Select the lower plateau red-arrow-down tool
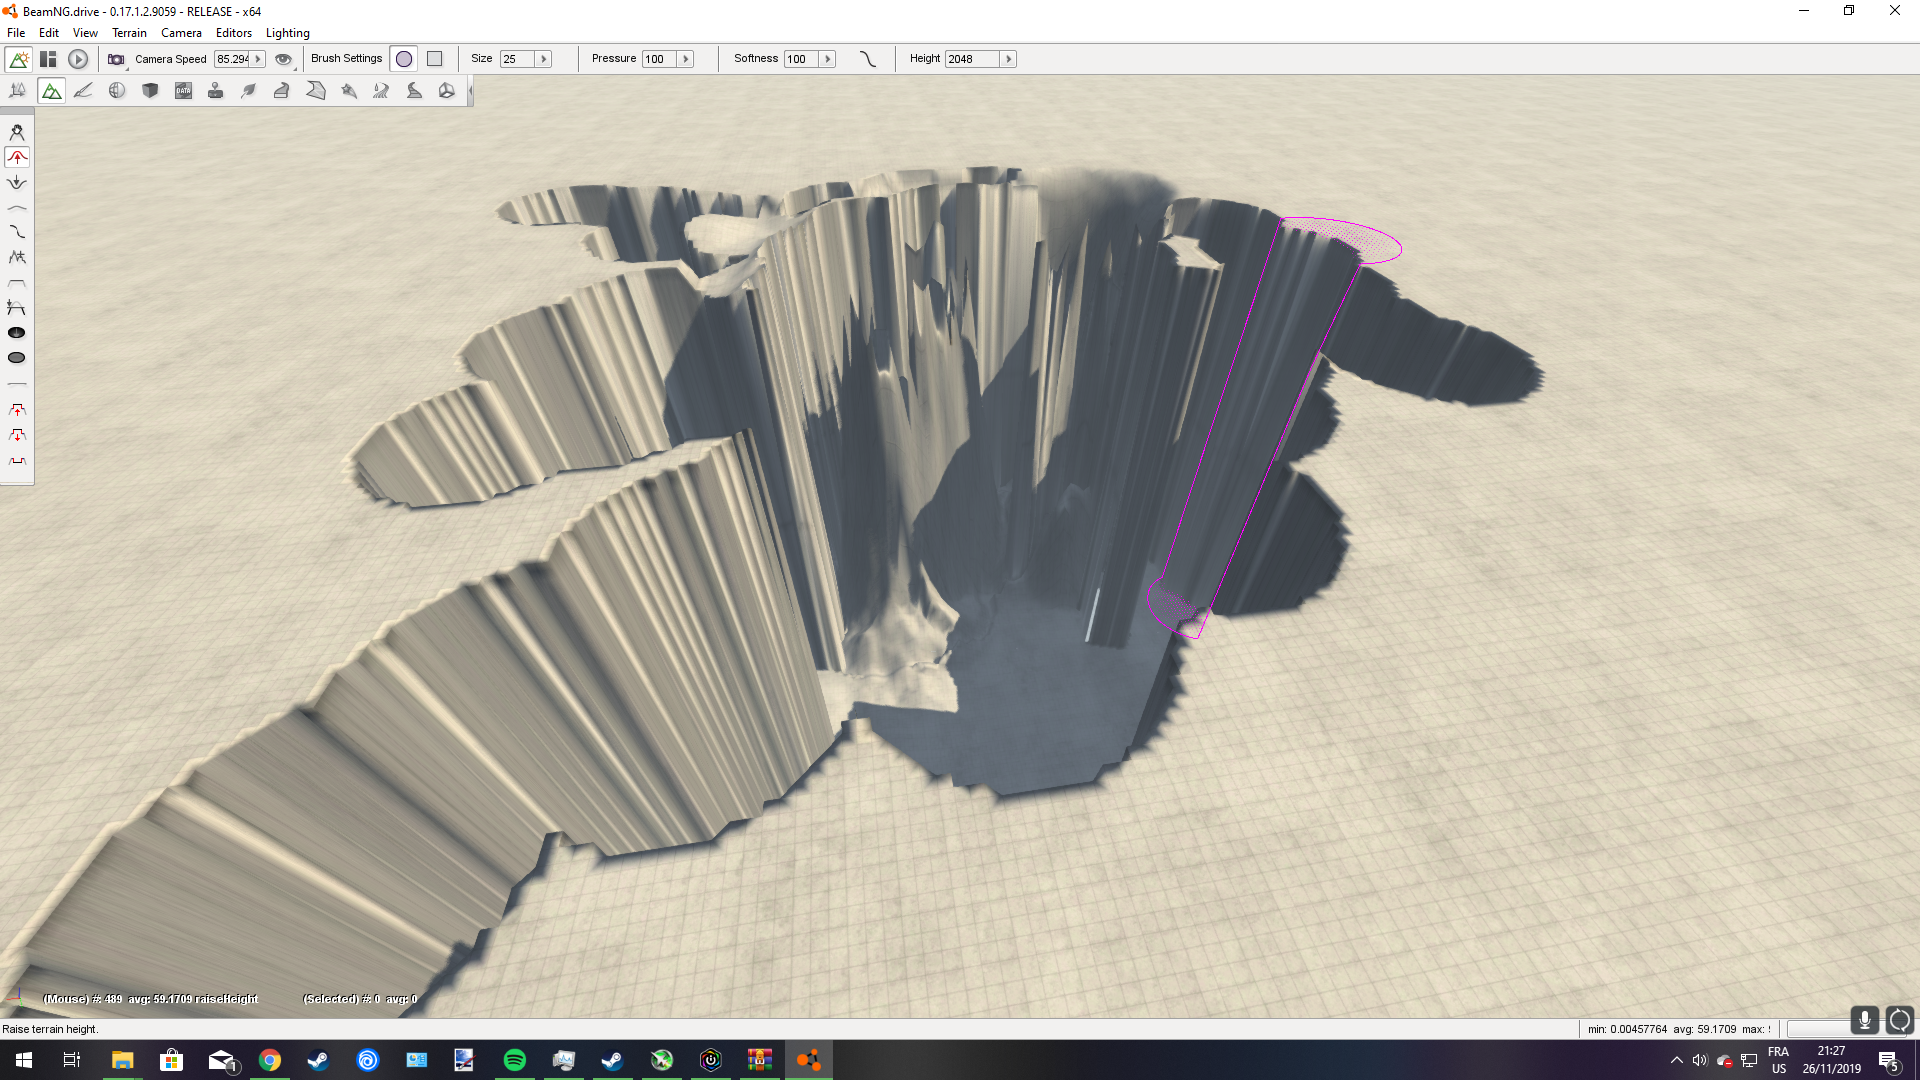 (17, 435)
